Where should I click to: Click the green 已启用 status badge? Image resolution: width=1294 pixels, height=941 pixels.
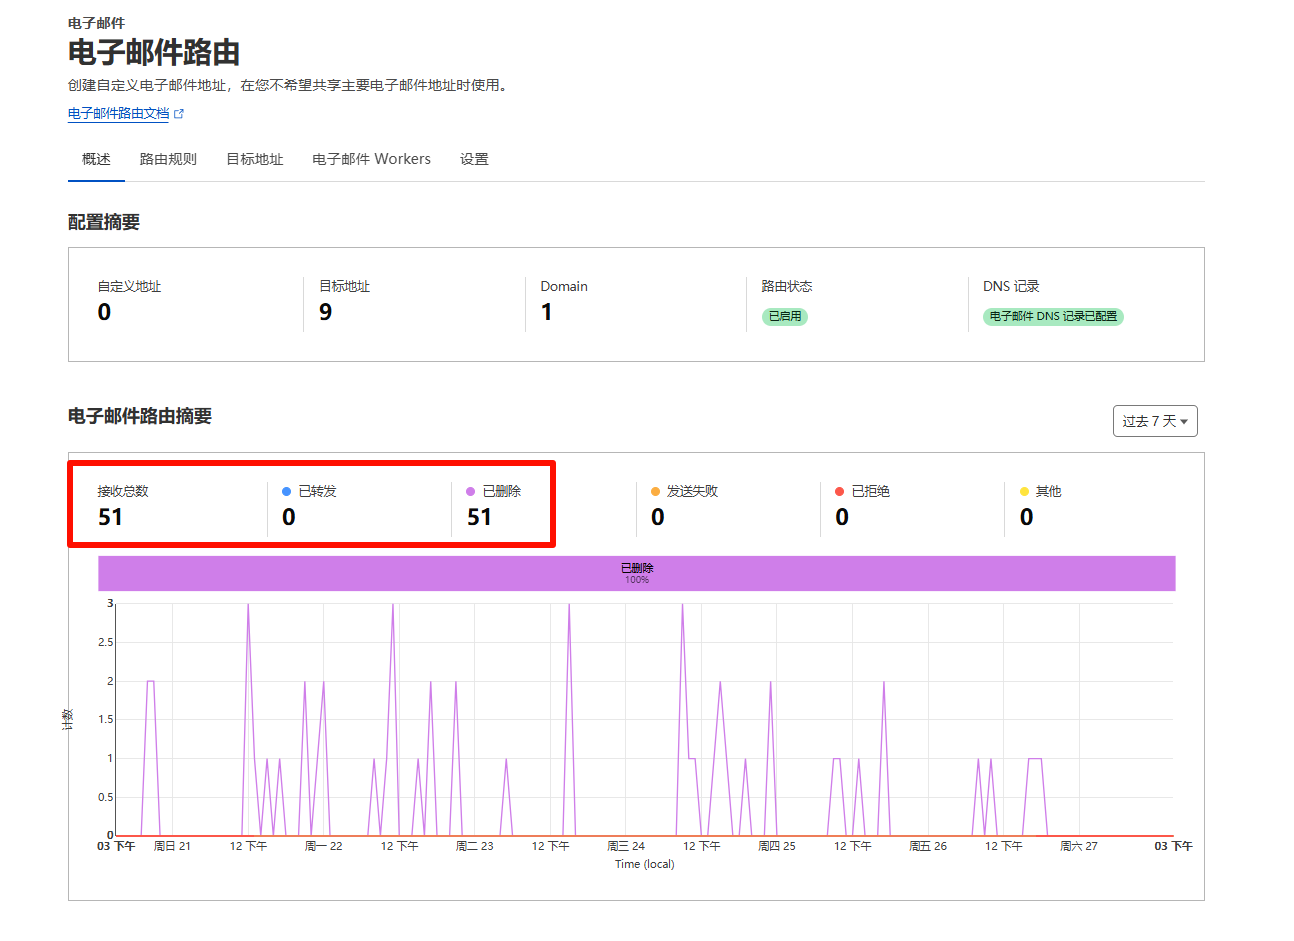click(785, 316)
